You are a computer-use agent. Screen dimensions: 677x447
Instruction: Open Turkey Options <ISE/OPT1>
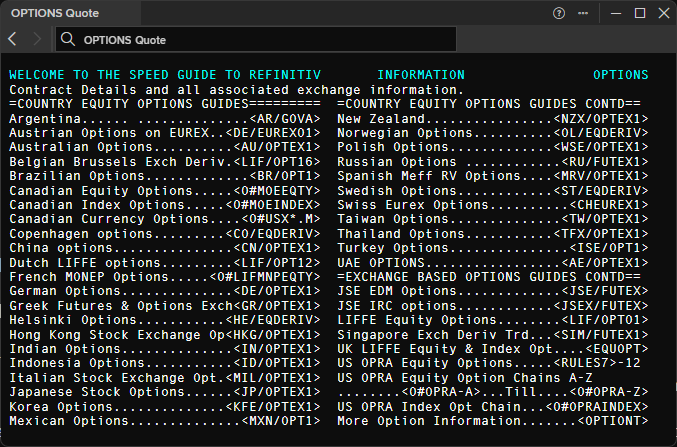click(x=609, y=248)
